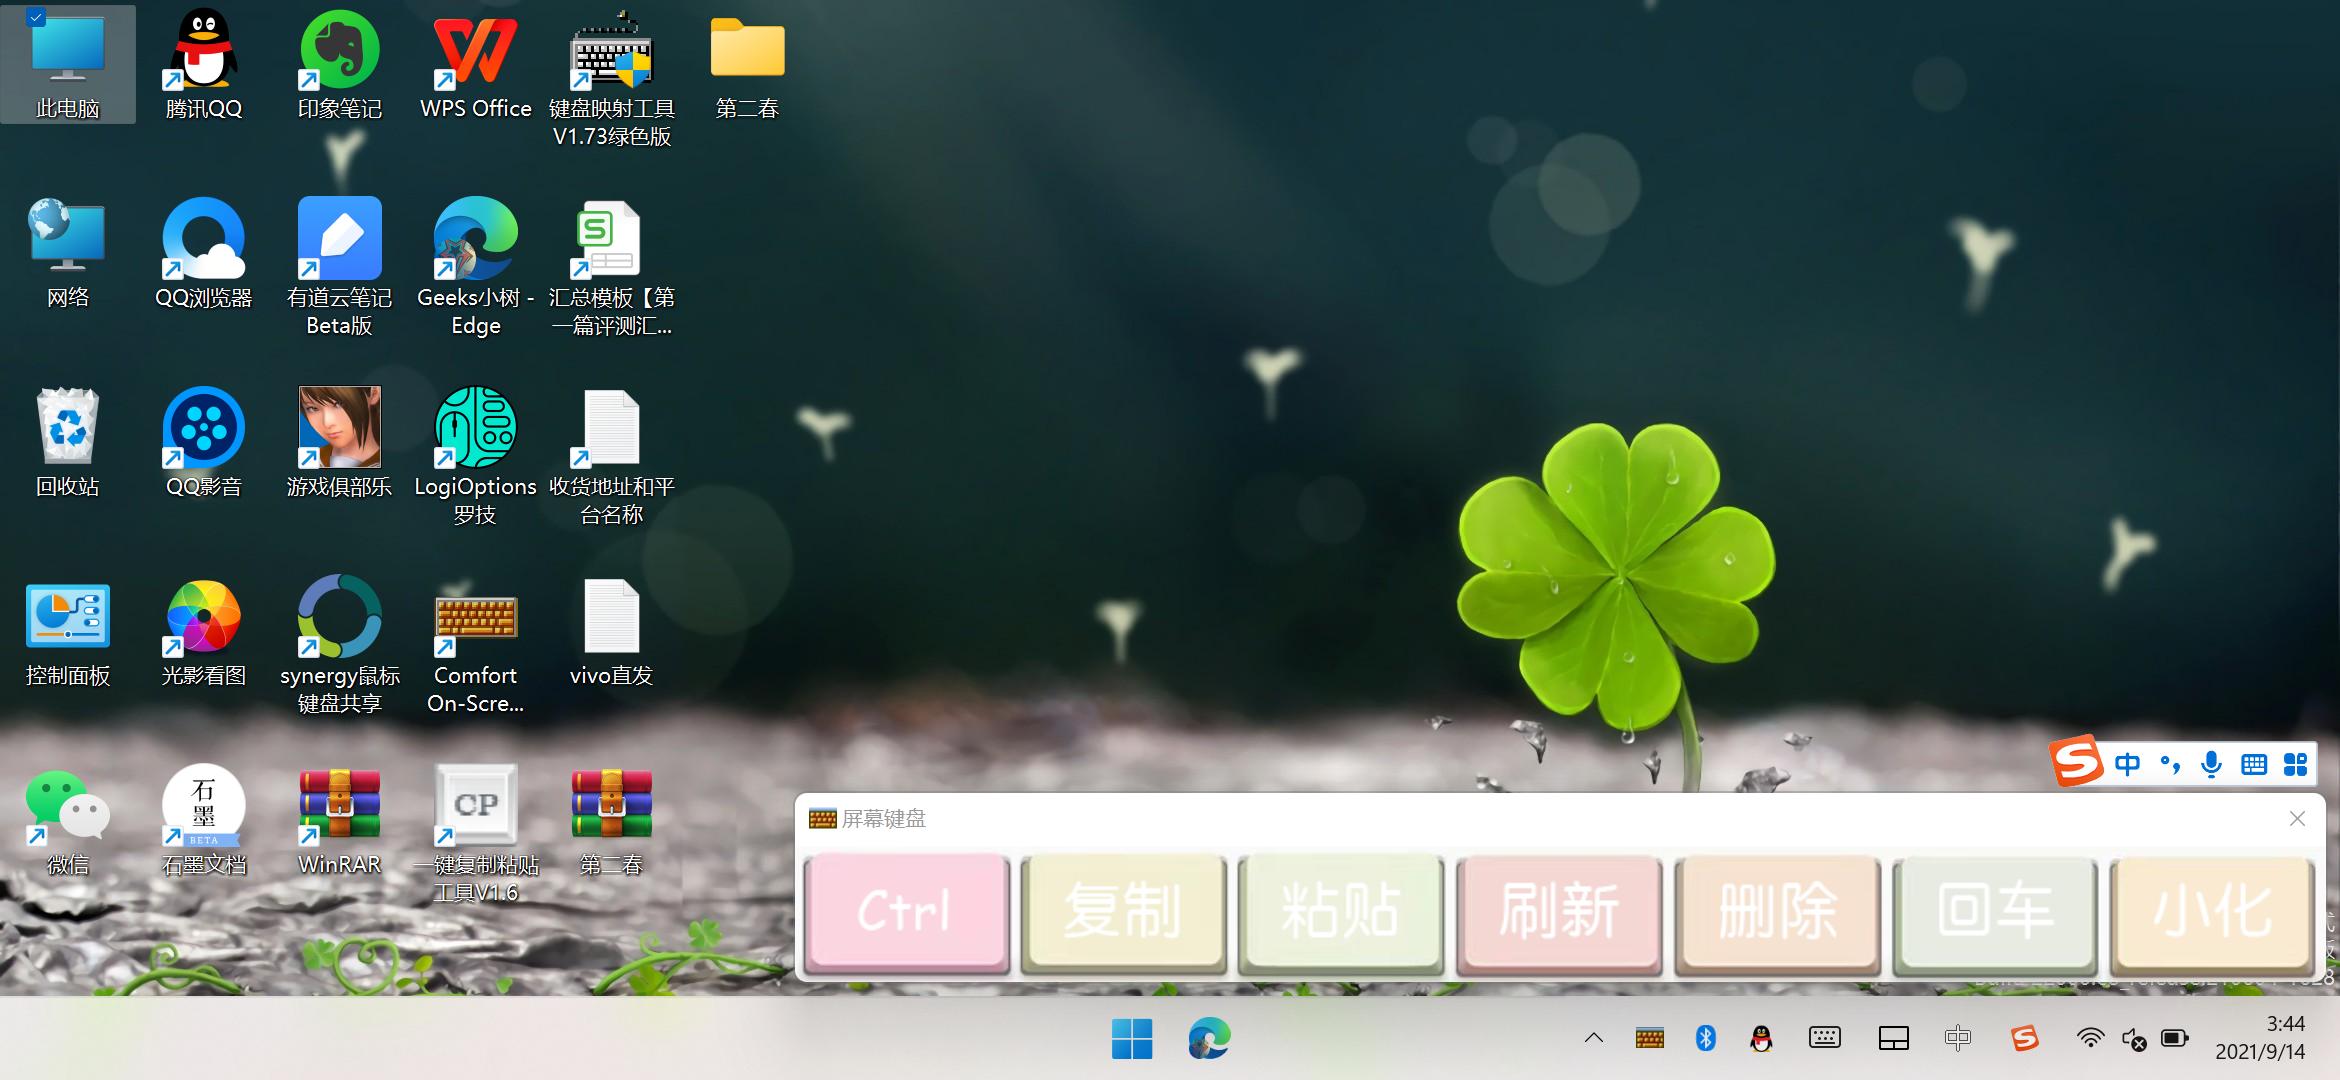Open the Sogou toolbox grid menu
The image size is (2340, 1080).
(2295, 765)
